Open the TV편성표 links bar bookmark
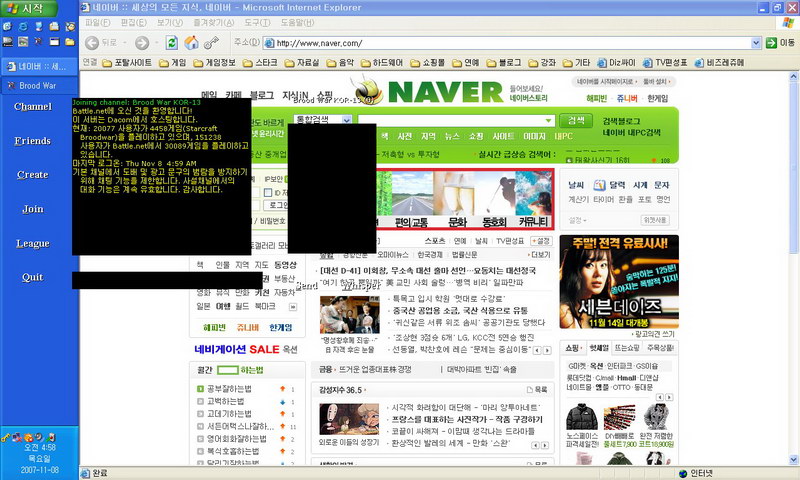 (x=665, y=63)
